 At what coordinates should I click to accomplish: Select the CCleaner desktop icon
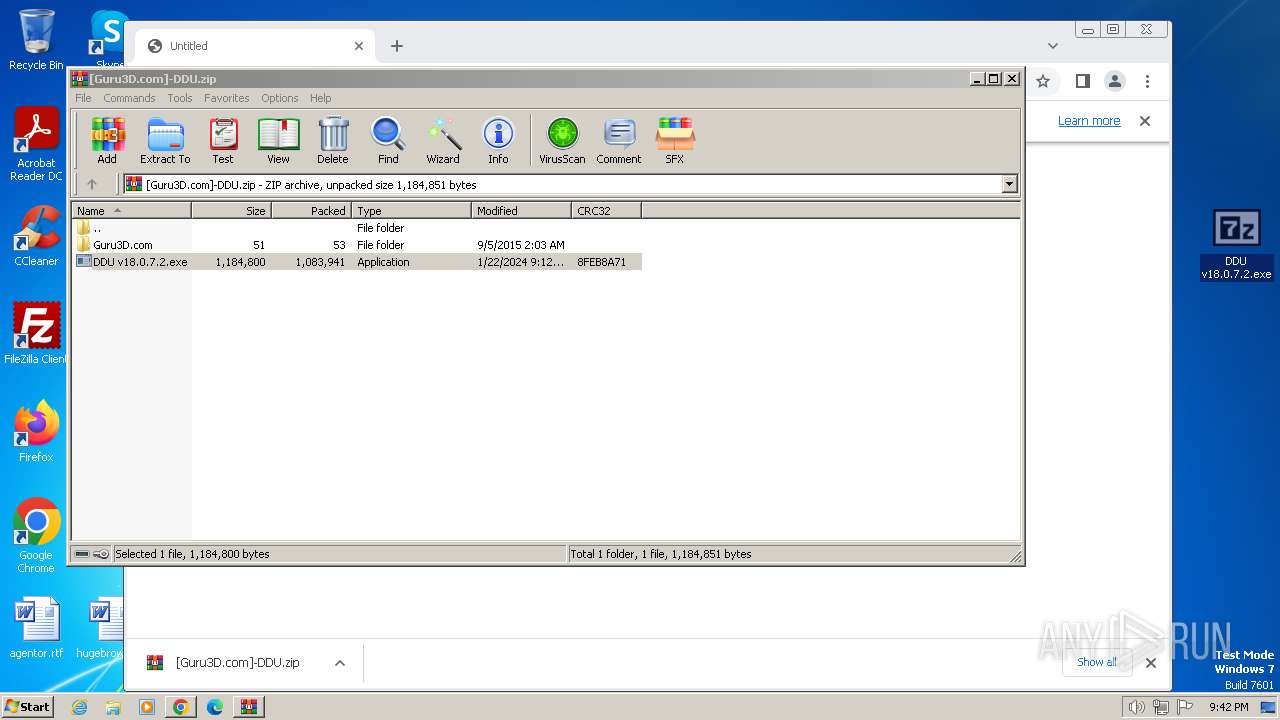36,236
